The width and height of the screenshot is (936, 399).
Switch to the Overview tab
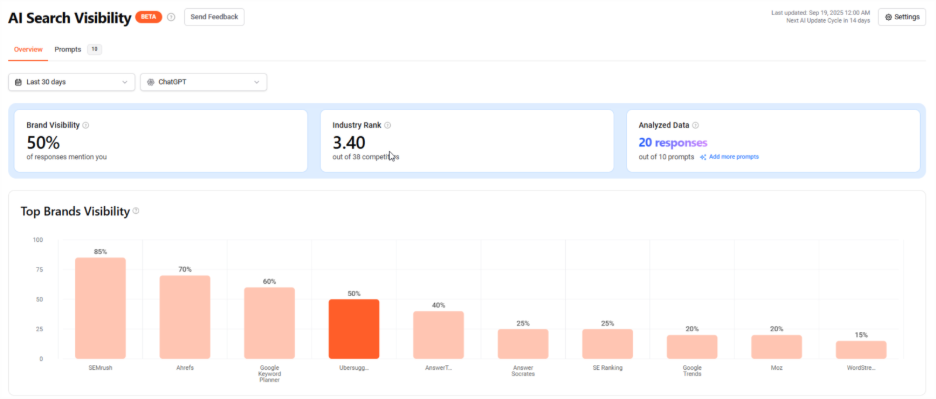[x=28, y=50]
